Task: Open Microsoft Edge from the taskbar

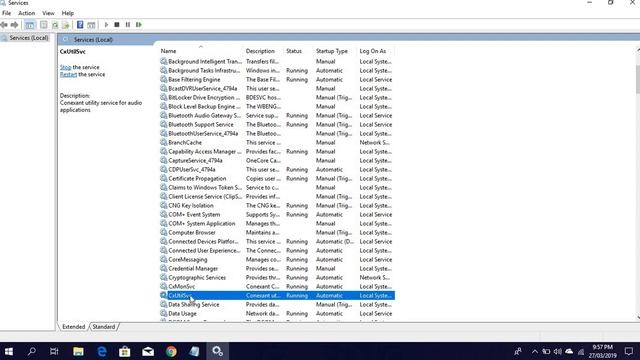Action: (102, 351)
